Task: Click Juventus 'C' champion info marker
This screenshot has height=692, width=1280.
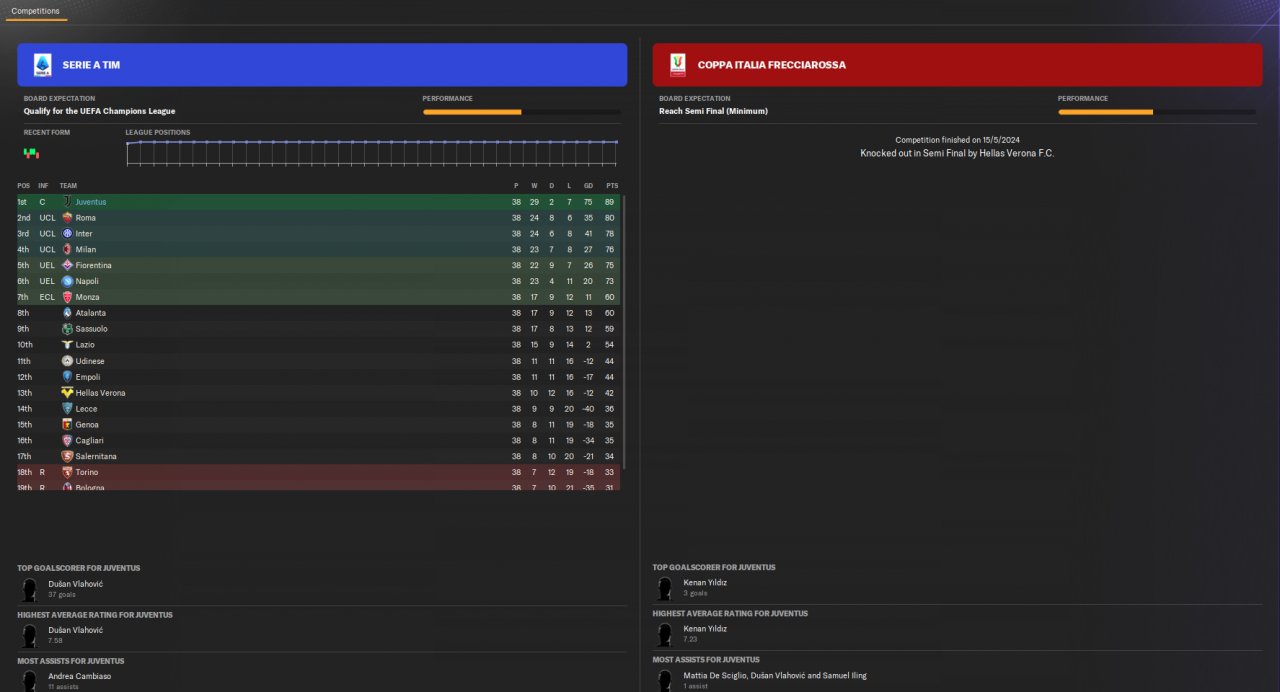Action: click(x=42, y=202)
